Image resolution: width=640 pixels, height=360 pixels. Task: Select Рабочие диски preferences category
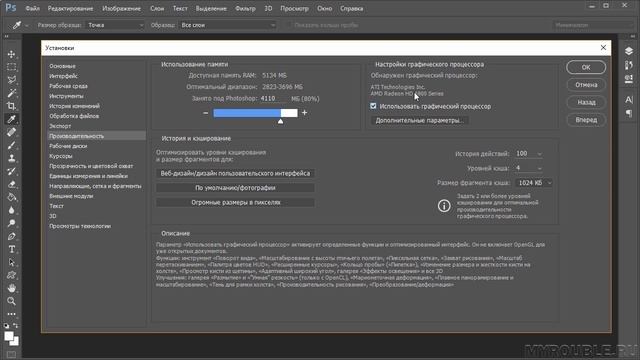click(x=68, y=146)
